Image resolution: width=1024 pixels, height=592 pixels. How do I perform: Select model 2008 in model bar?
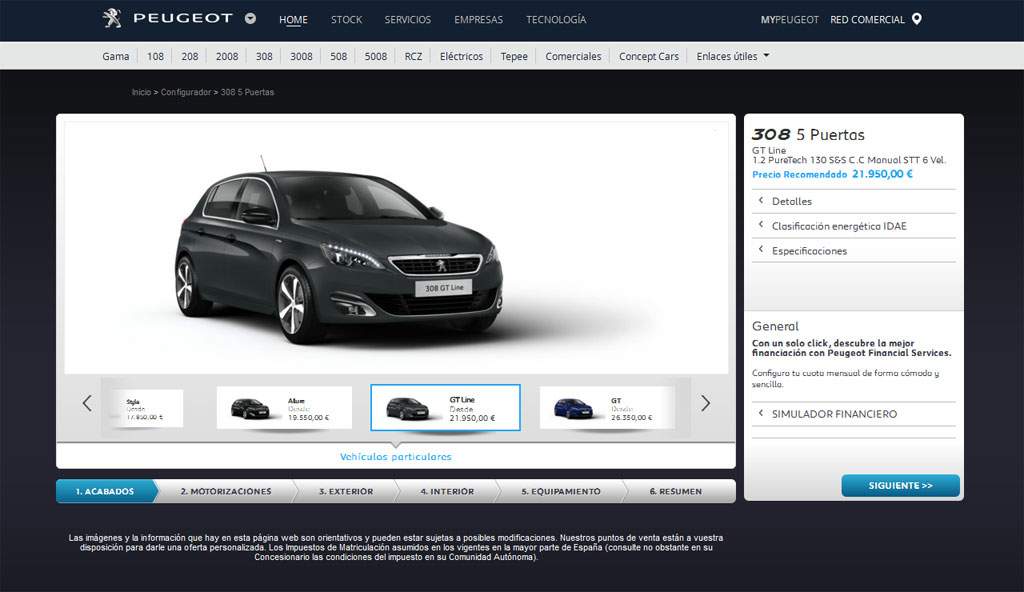pyautogui.click(x=227, y=56)
